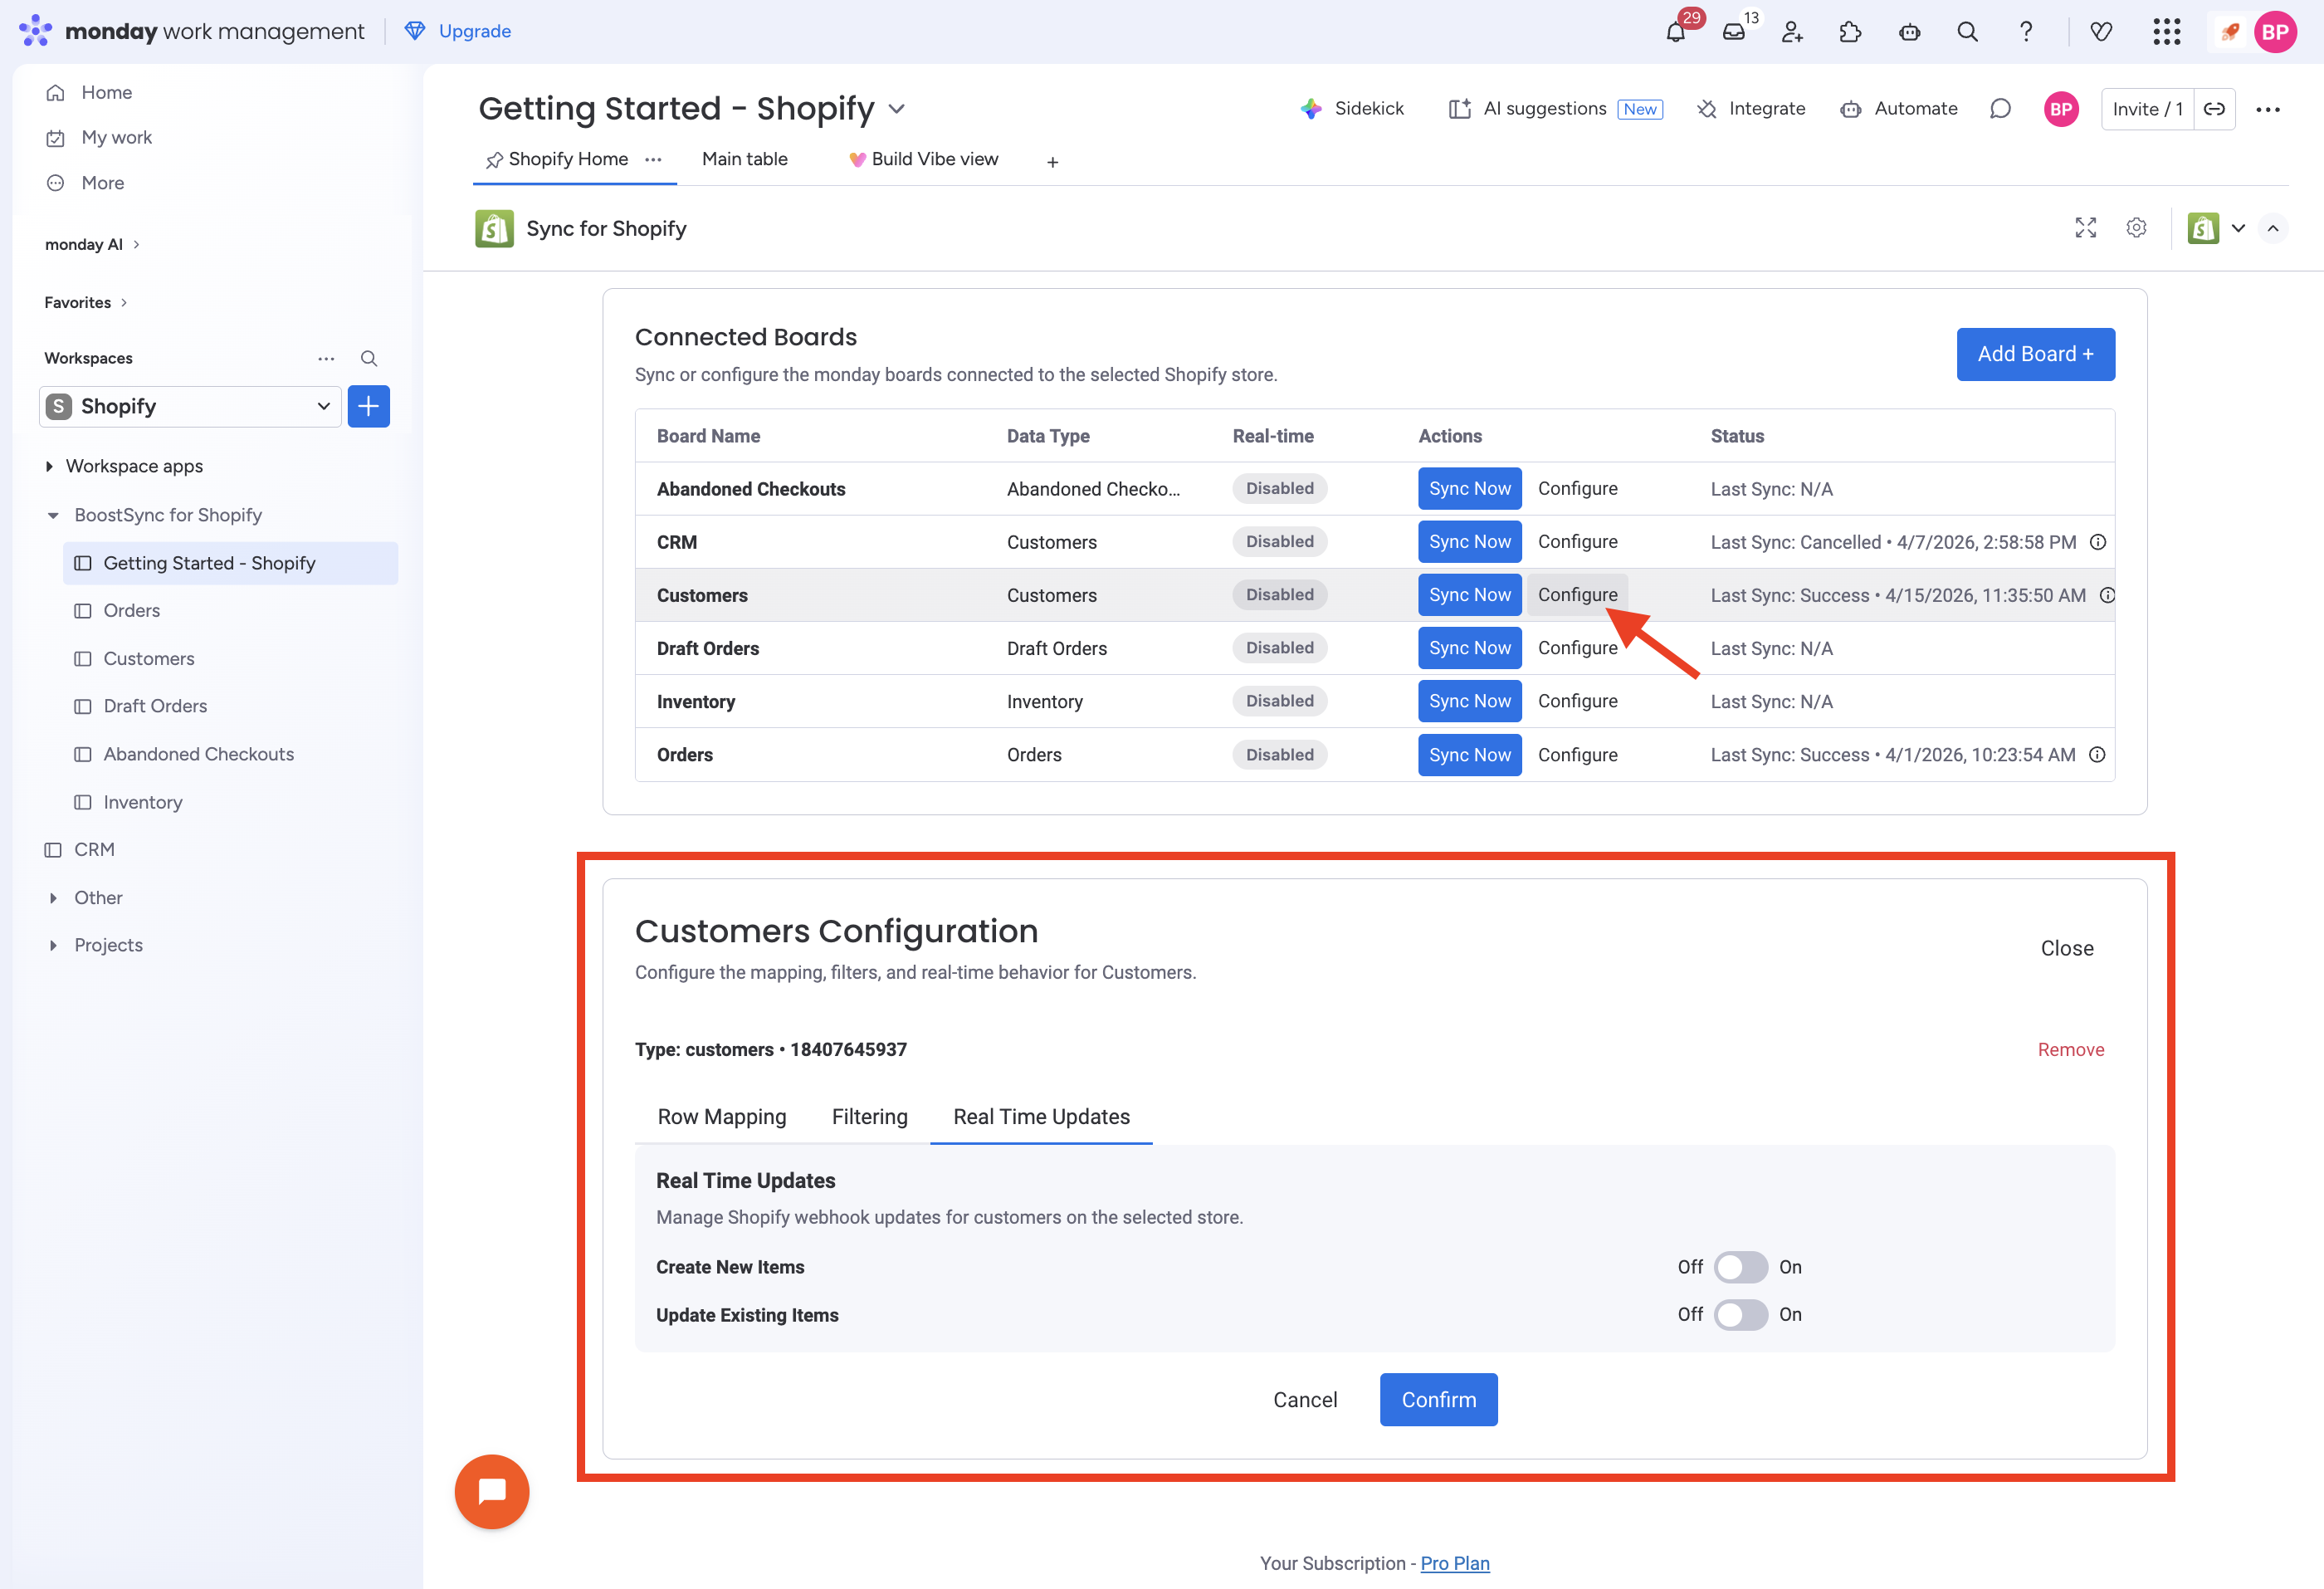The image size is (2324, 1589).
Task: Switch to Filtering tab
Action: [x=869, y=1117]
